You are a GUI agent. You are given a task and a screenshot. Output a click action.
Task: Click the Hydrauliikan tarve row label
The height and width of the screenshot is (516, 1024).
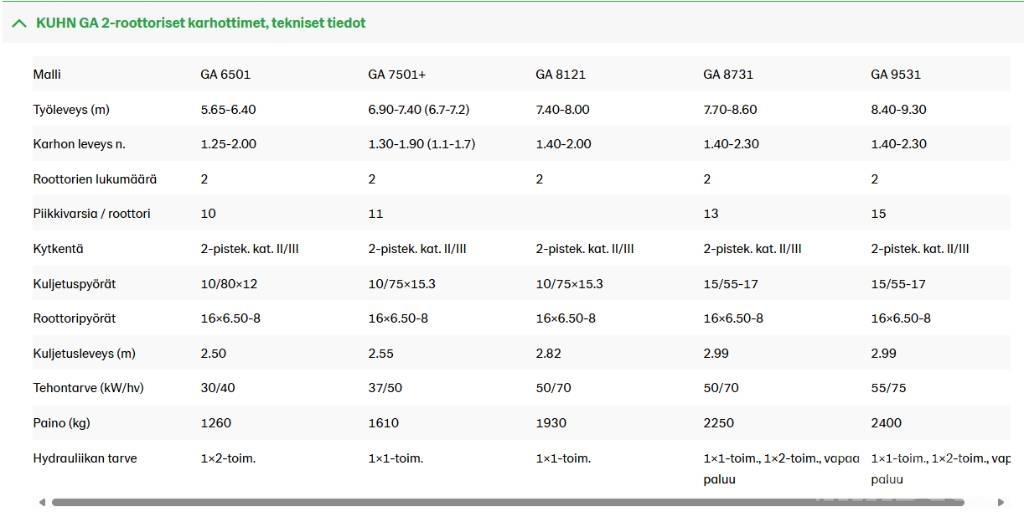pos(85,458)
